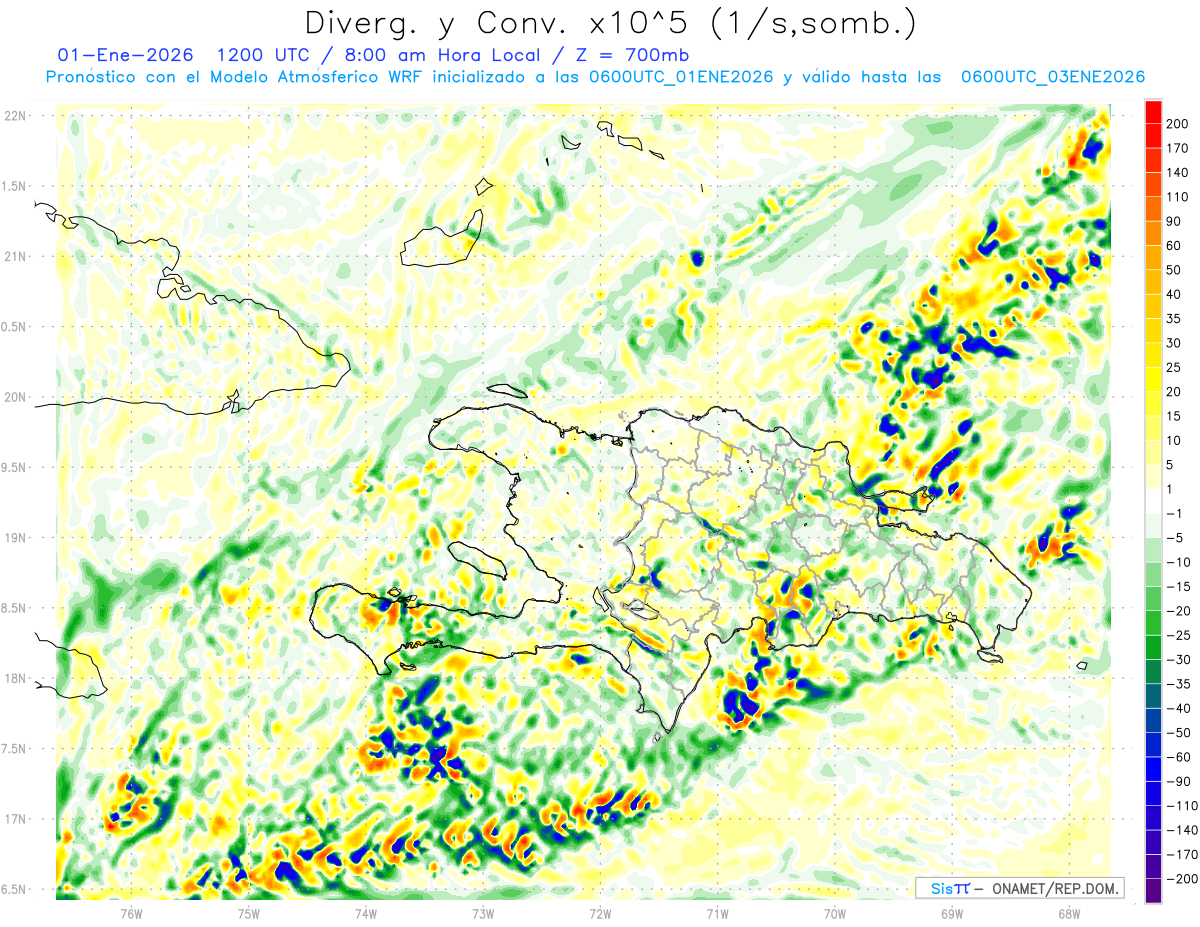Image resolution: width=1200 pixels, height=927 pixels.
Task: Click the "-1" colorbar label
Action: click(x=1173, y=513)
